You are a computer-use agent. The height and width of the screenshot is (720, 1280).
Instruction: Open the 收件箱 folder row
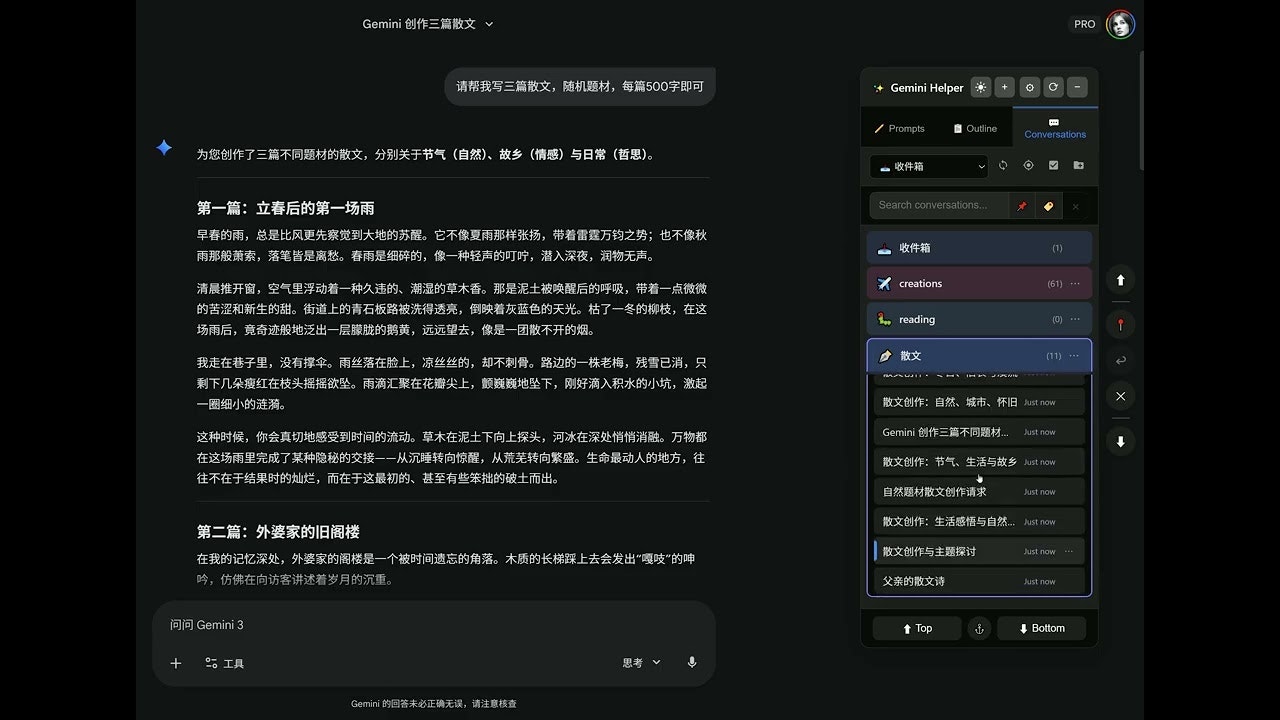pos(979,248)
